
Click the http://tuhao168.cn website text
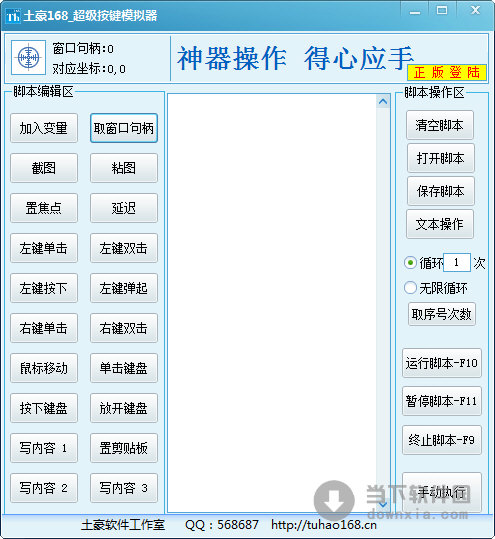pyautogui.click(x=324, y=525)
